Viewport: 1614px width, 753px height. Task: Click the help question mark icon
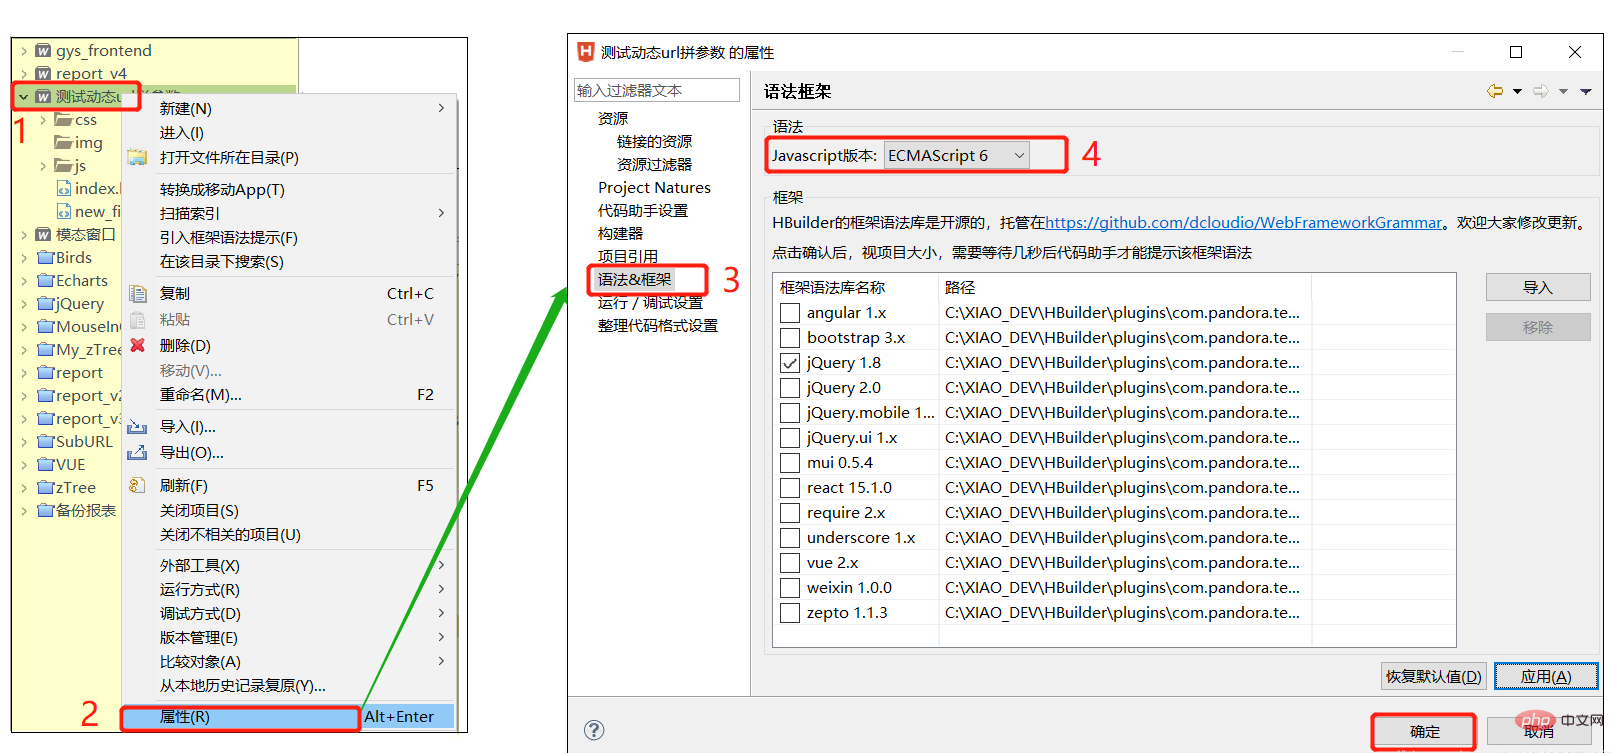[594, 730]
